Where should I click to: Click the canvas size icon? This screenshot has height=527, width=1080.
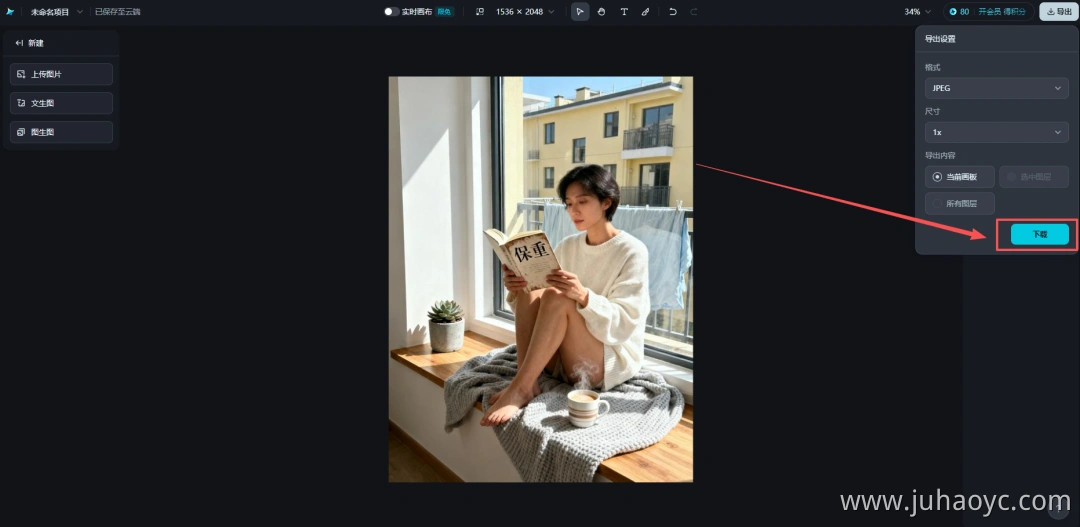click(x=480, y=12)
